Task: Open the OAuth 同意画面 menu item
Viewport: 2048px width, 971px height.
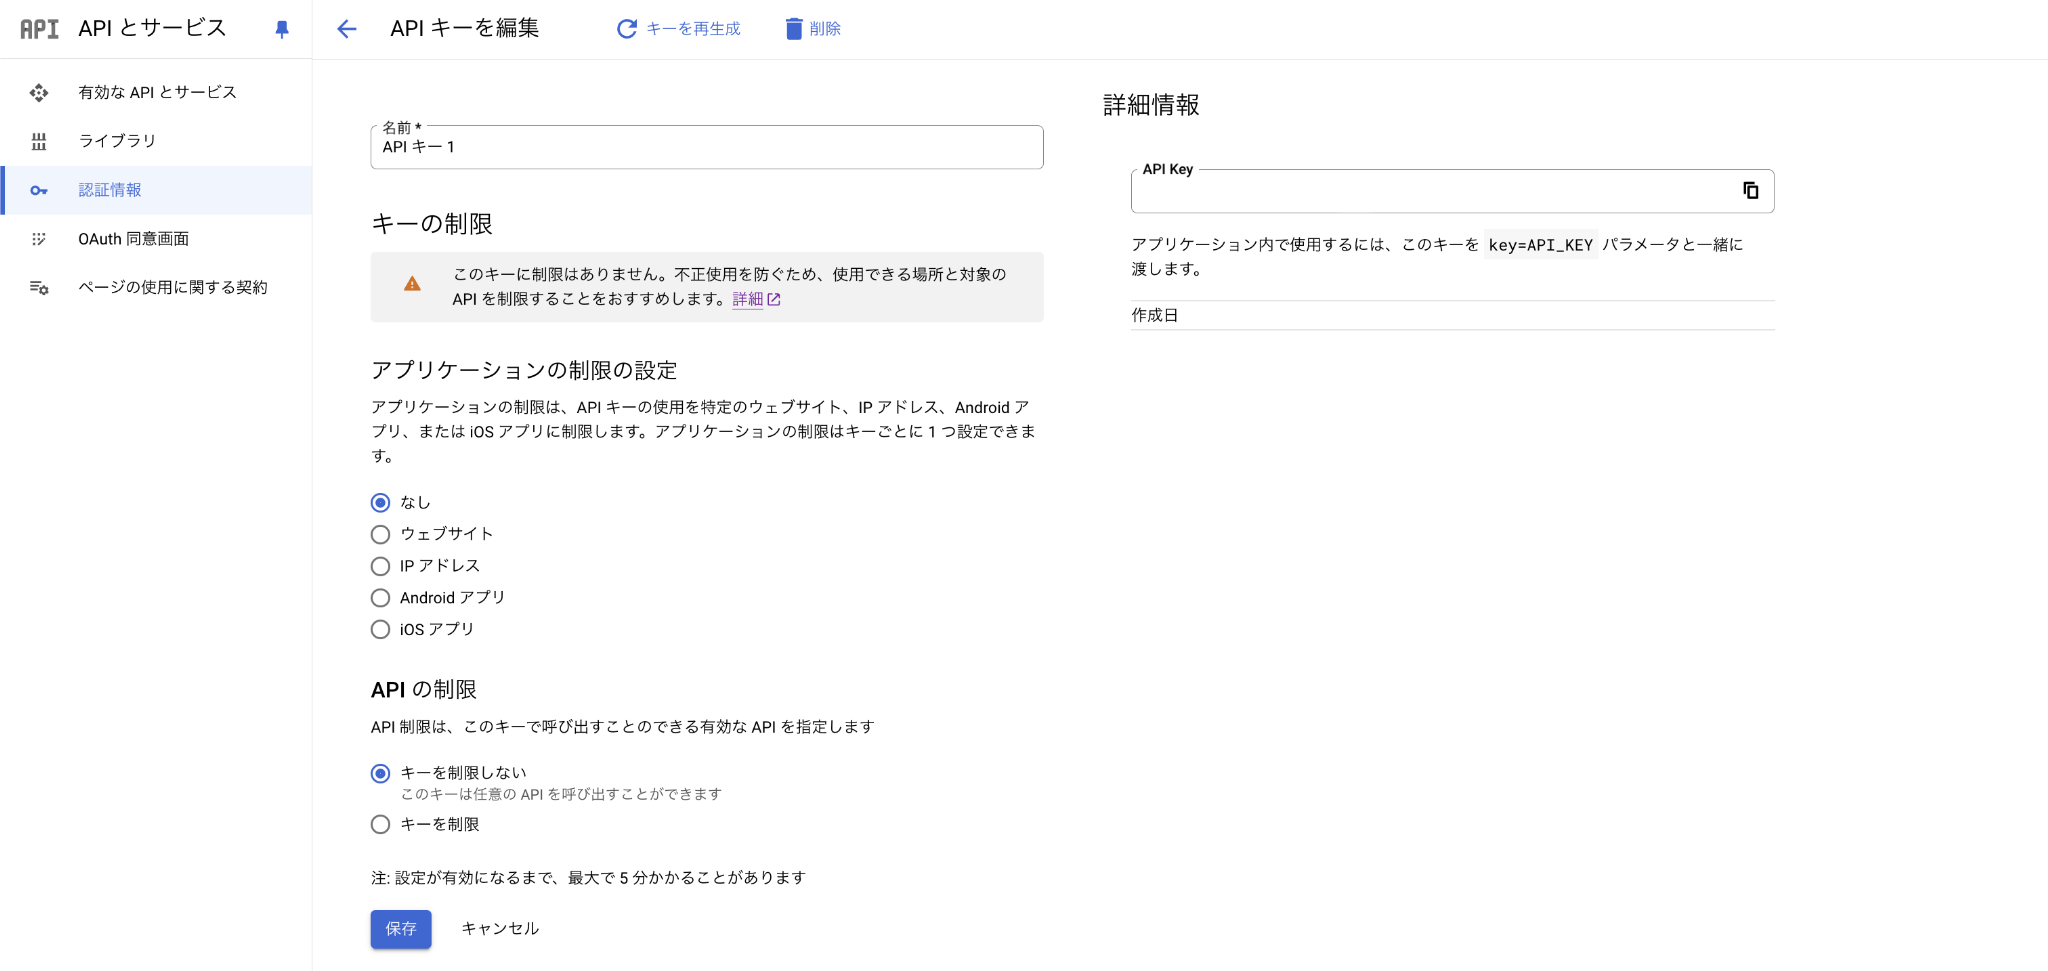Action: click(x=157, y=239)
